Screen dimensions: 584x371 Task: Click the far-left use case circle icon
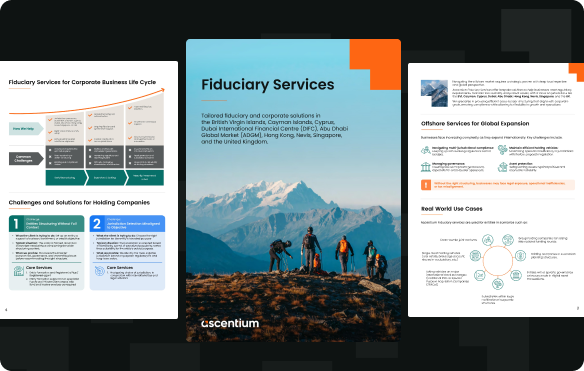tap(476, 256)
